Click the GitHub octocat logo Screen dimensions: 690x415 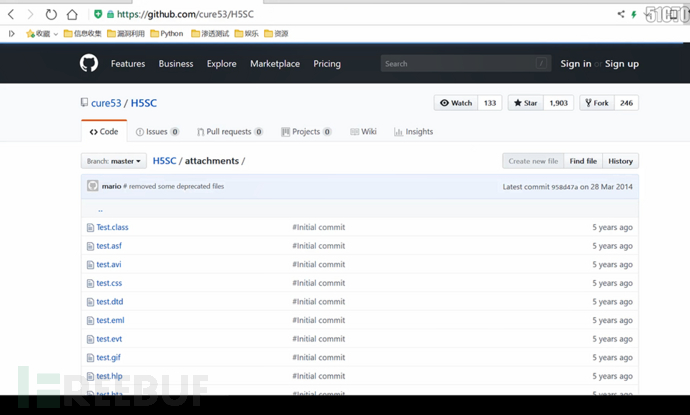tap(89, 63)
